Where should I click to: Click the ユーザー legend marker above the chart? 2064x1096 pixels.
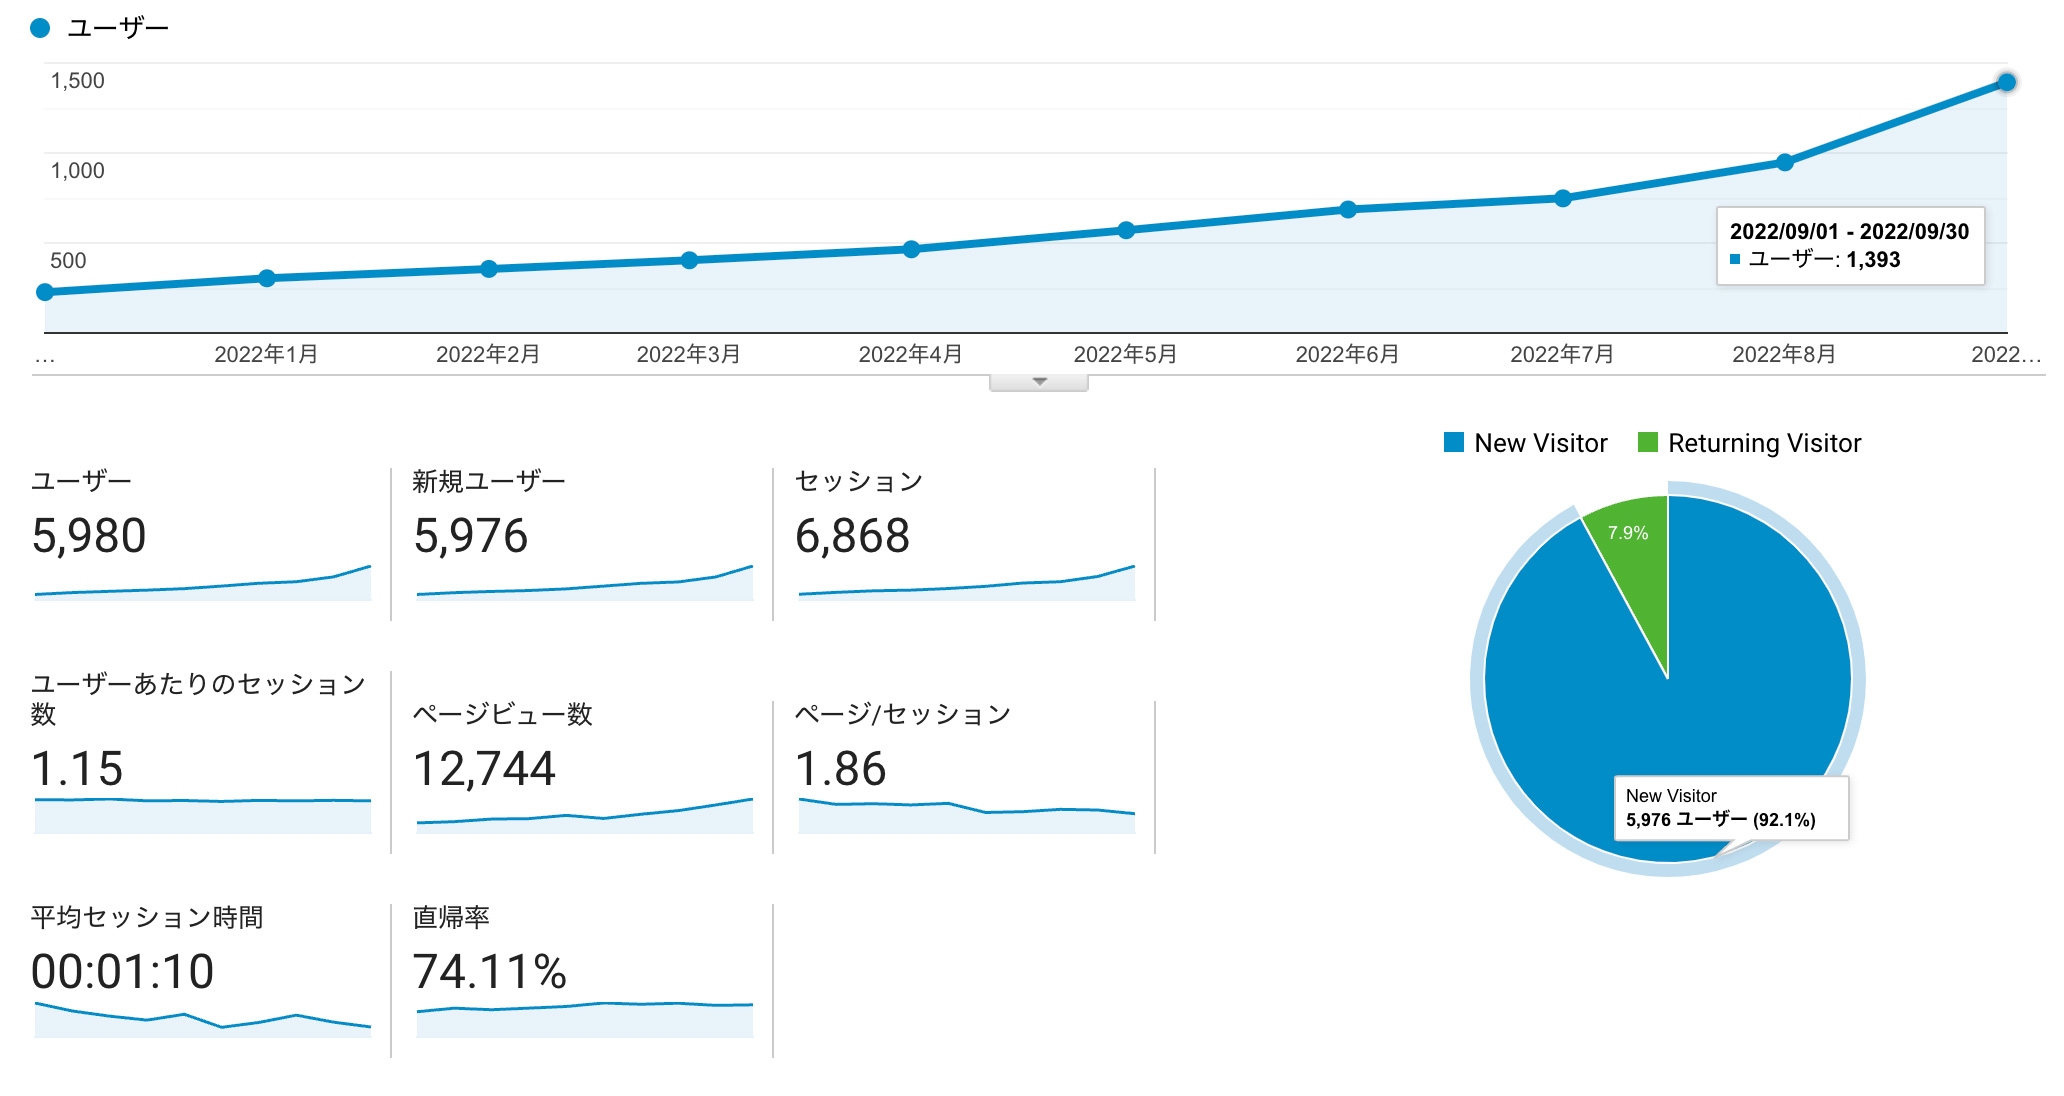tap(40, 28)
